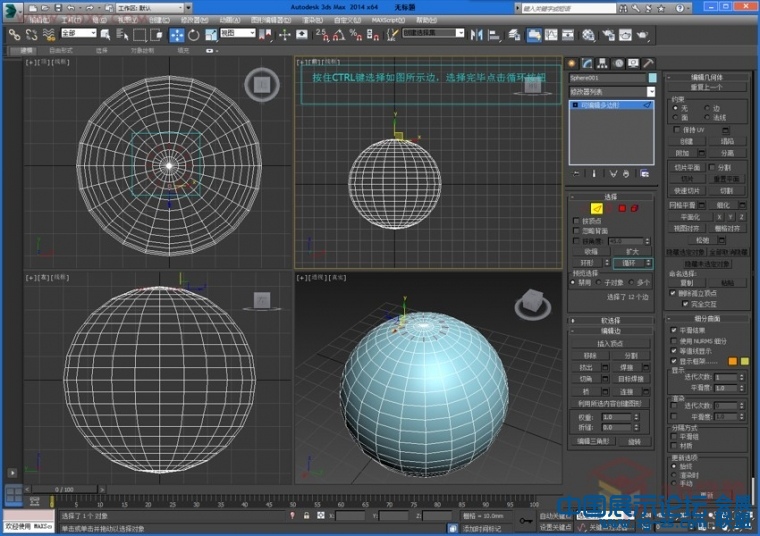Click the Select and Link chain icon

[x=15, y=35]
